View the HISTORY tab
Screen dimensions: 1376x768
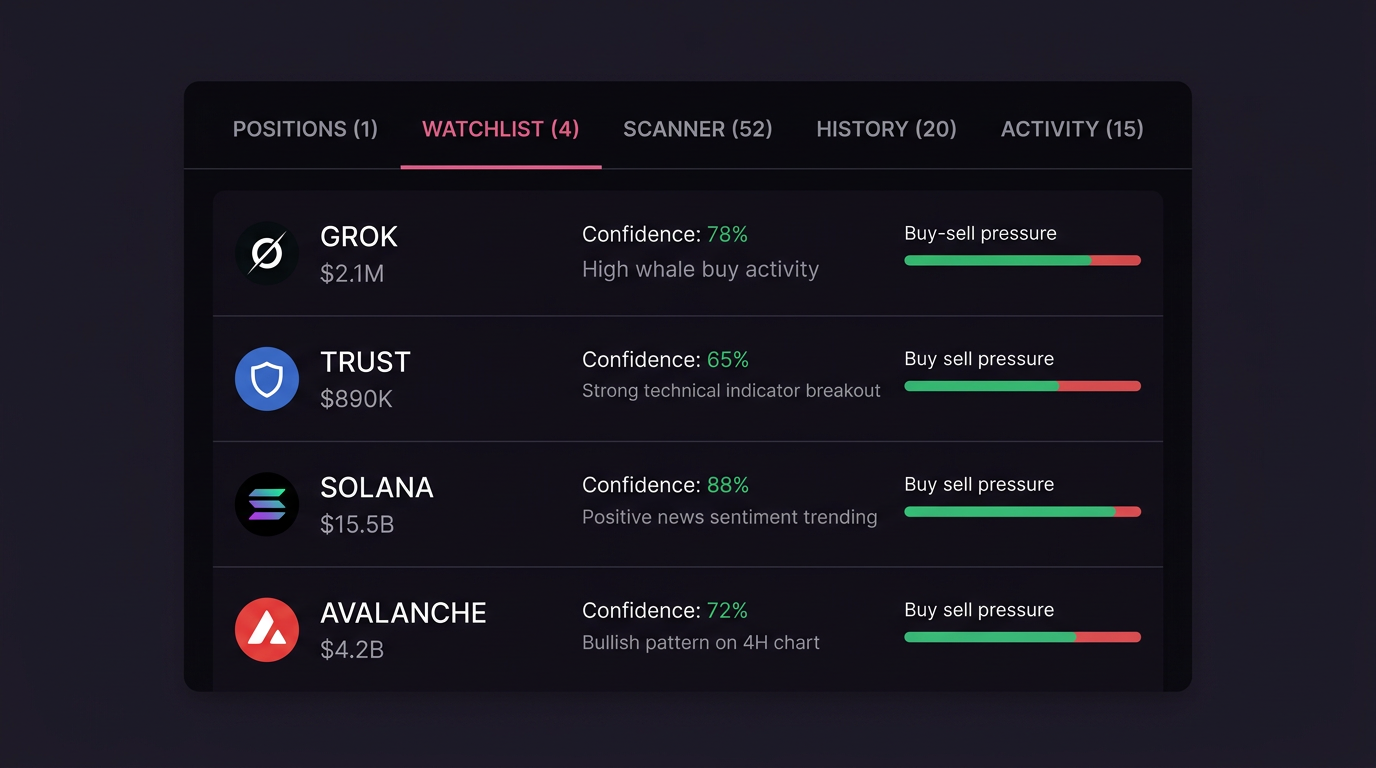(886, 129)
